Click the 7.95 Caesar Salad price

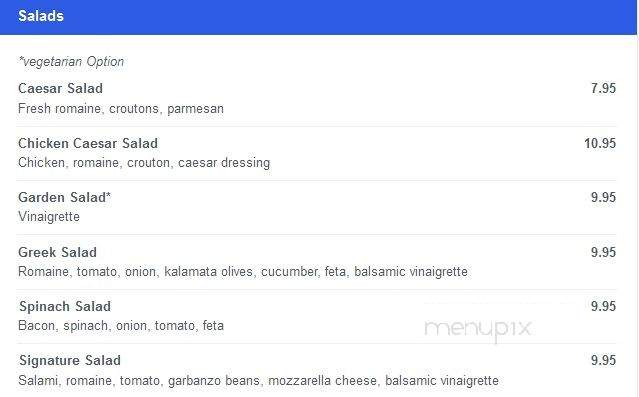[x=603, y=88]
